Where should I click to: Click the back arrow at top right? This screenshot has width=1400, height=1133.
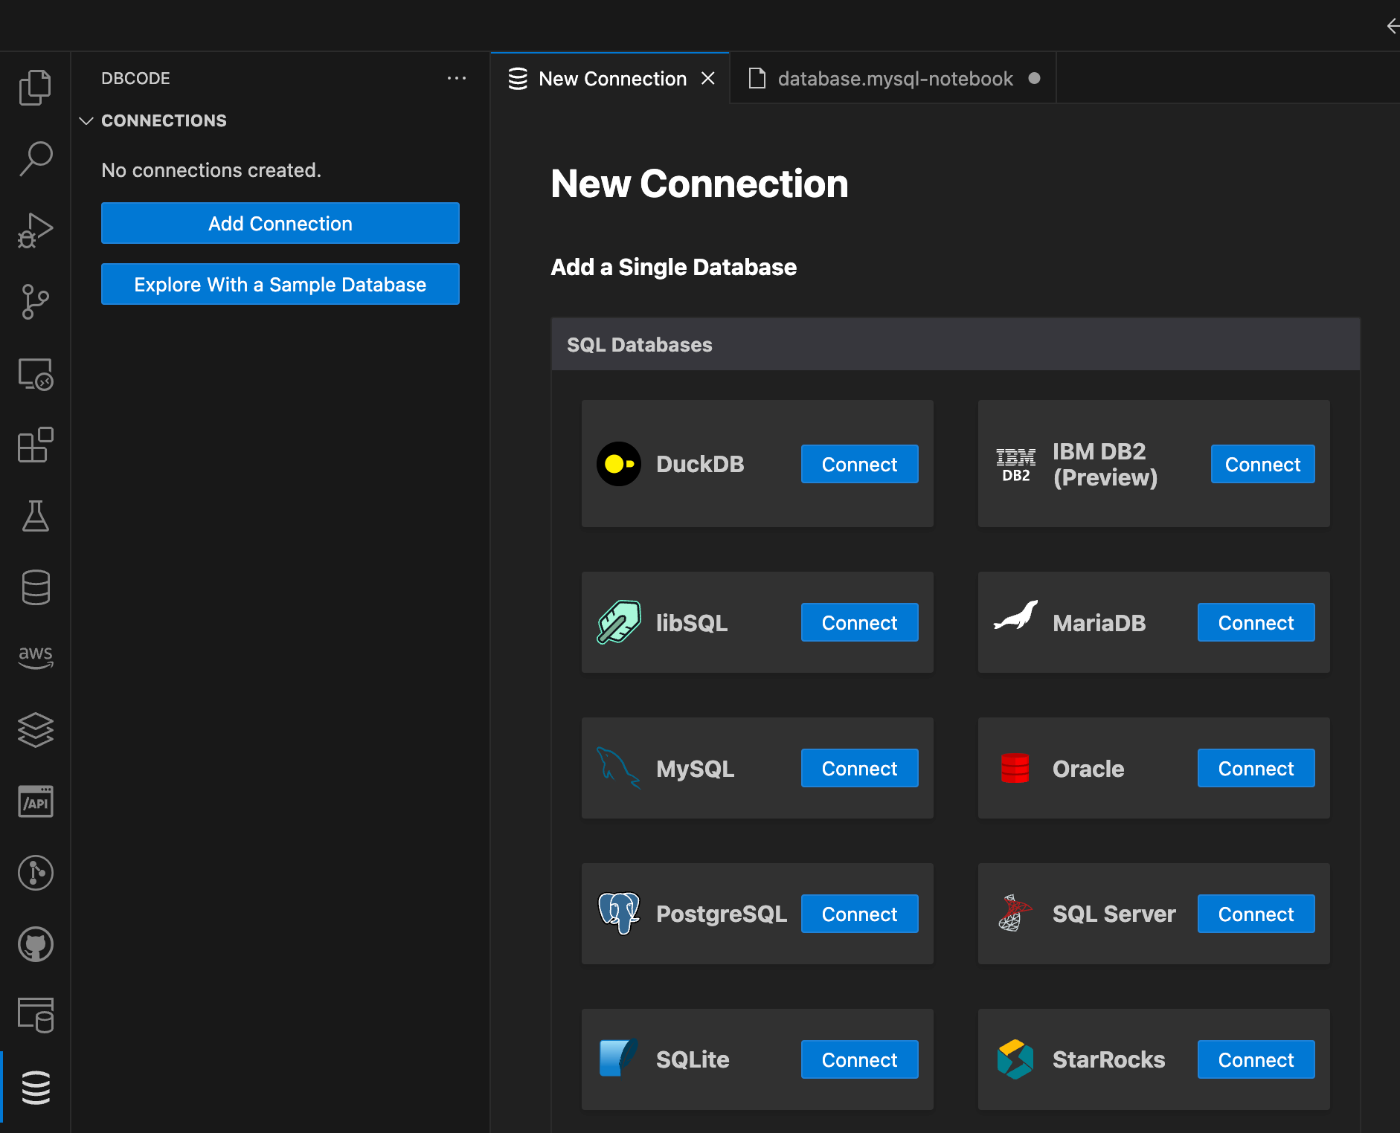tap(1393, 26)
